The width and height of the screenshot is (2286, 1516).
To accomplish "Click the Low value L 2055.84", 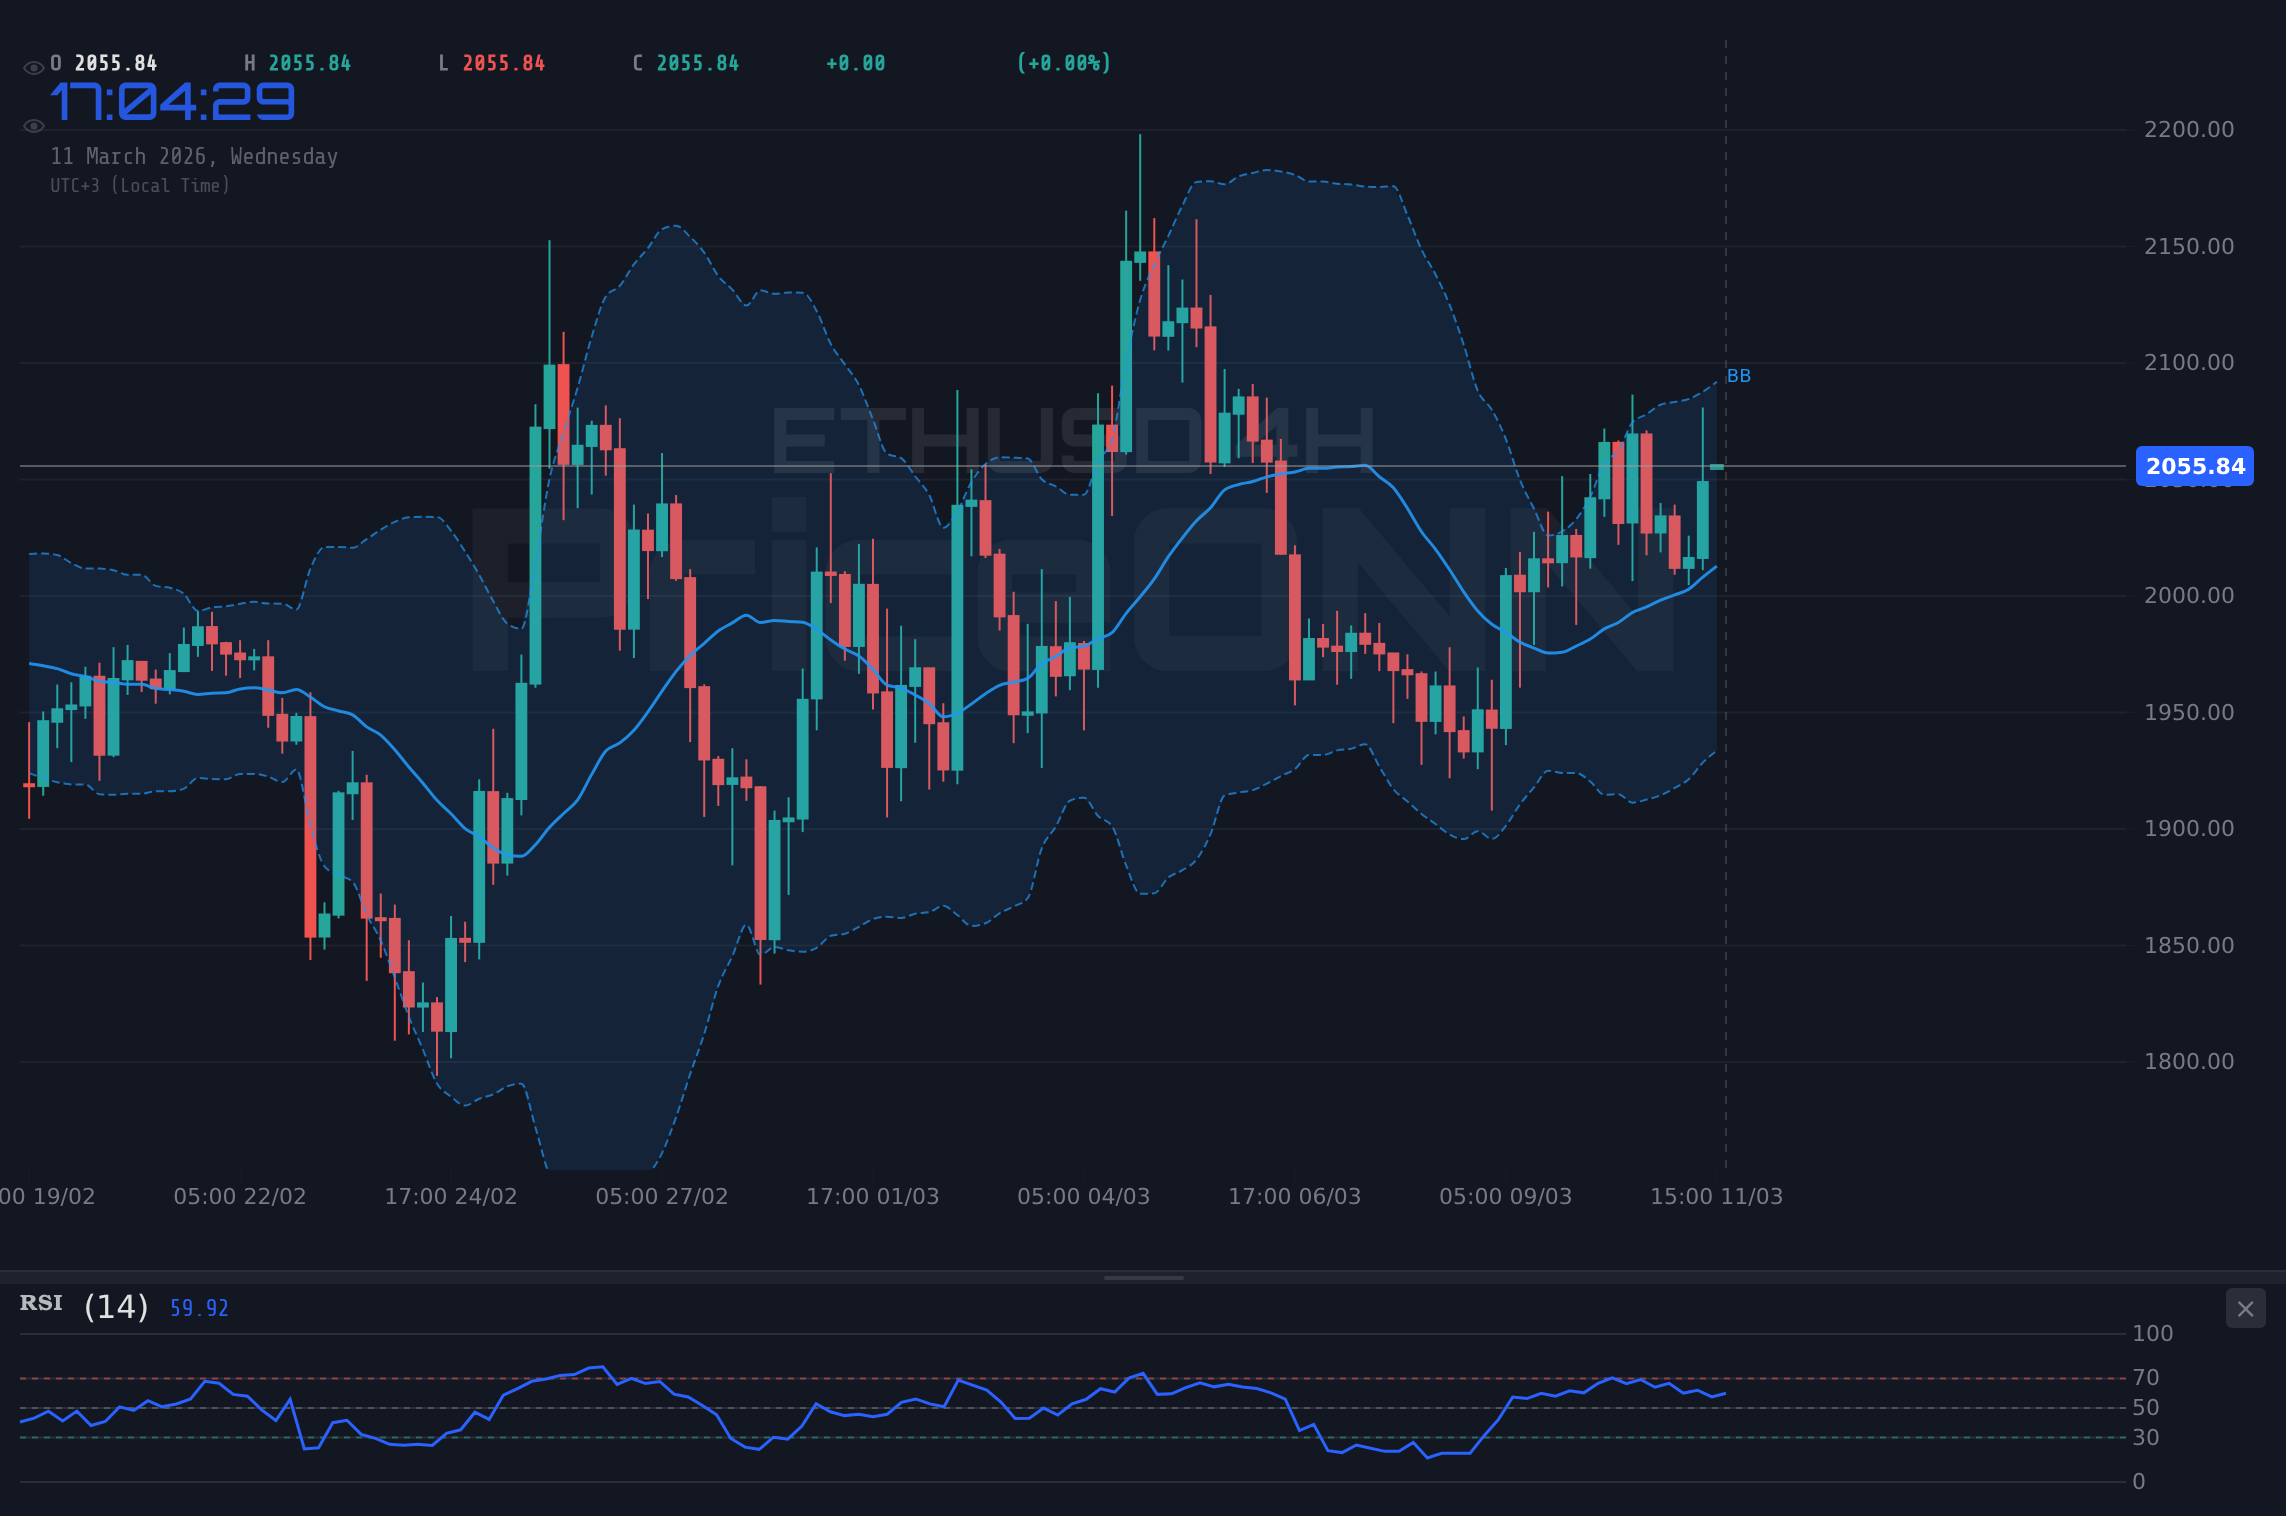I will click(491, 62).
